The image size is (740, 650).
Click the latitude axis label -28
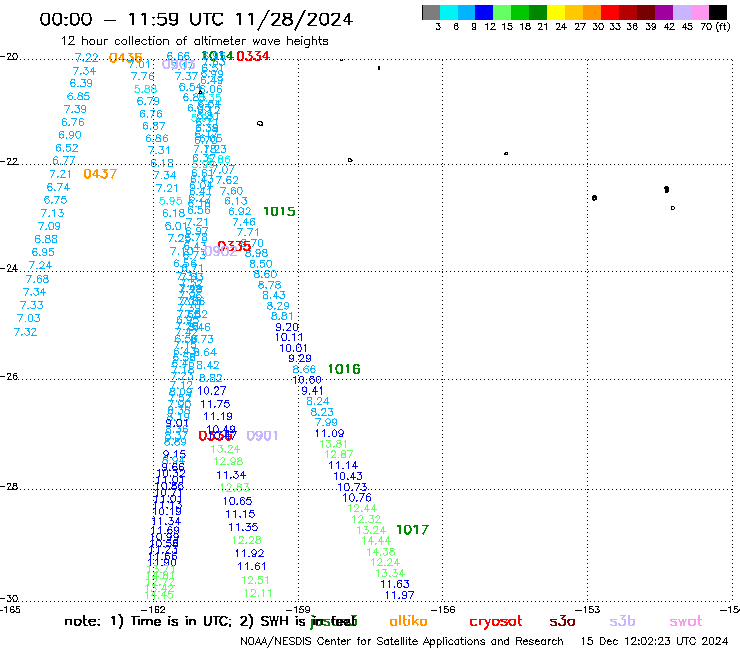pyautogui.click(x=9, y=487)
